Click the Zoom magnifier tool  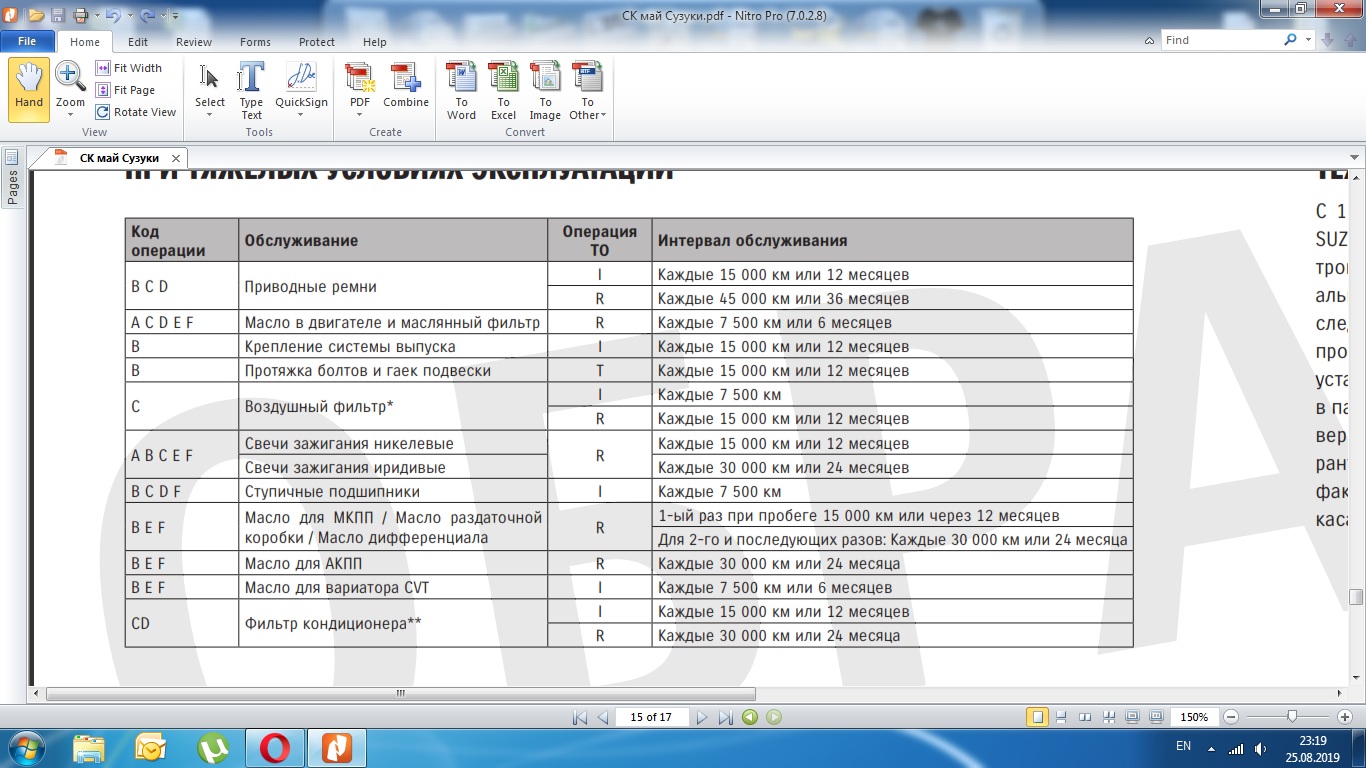coord(70,76)
